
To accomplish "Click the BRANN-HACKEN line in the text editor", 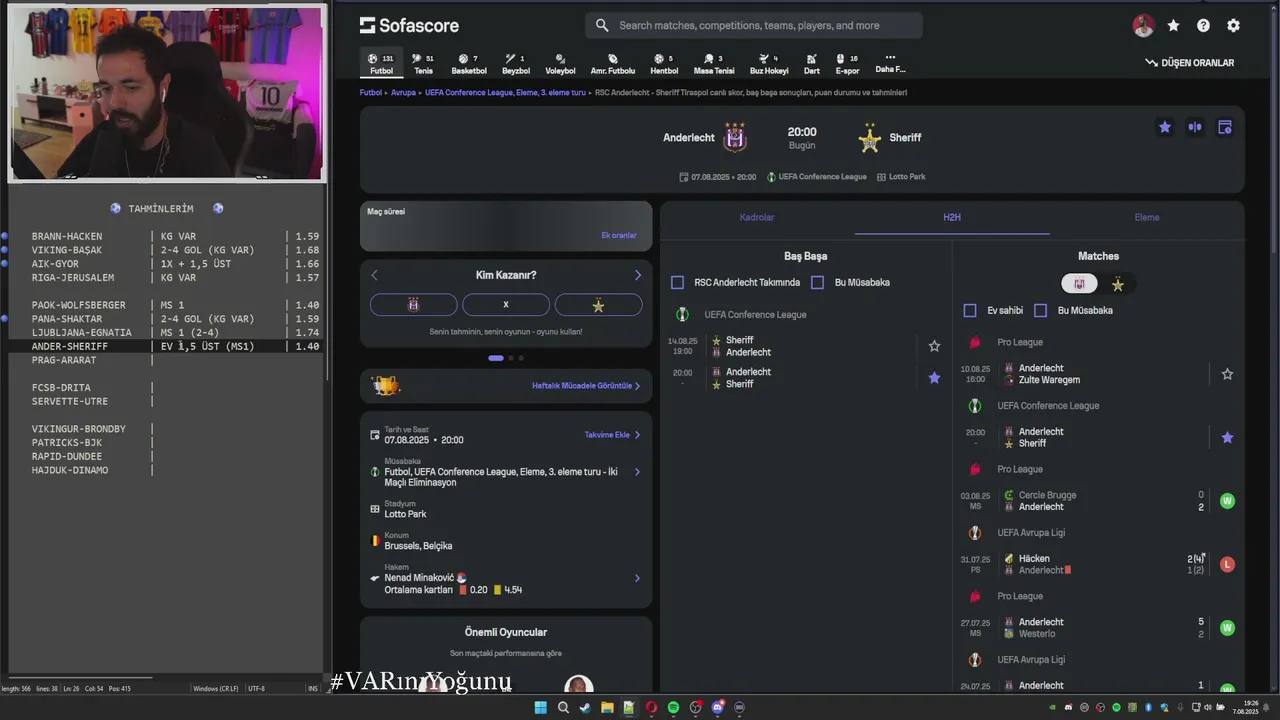I will [x=166, y=237].
